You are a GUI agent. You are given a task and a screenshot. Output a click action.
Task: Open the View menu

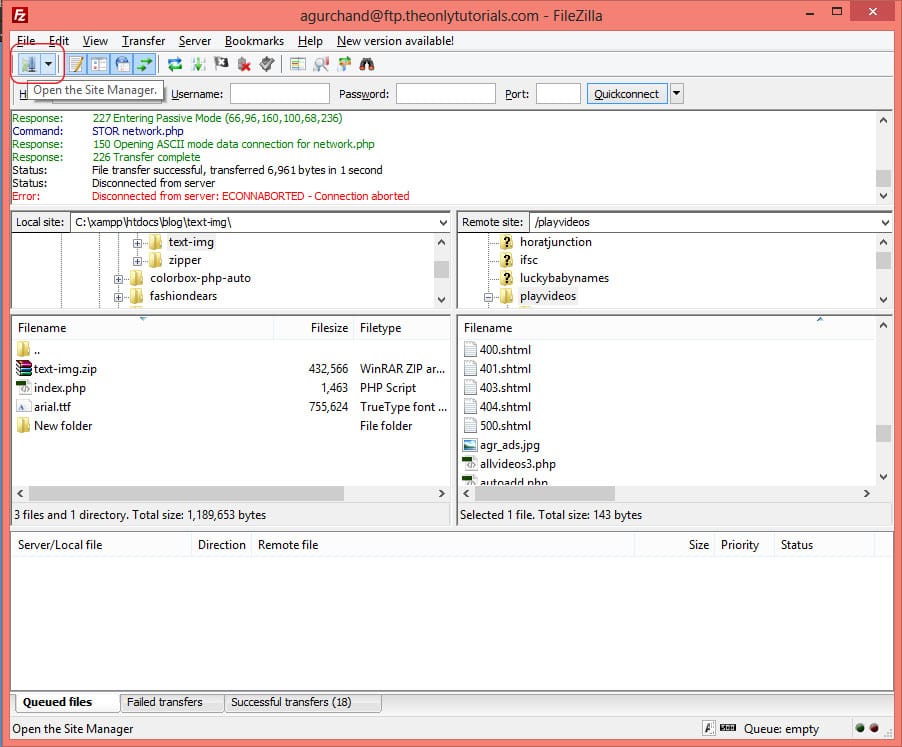(x=95, y=41)
